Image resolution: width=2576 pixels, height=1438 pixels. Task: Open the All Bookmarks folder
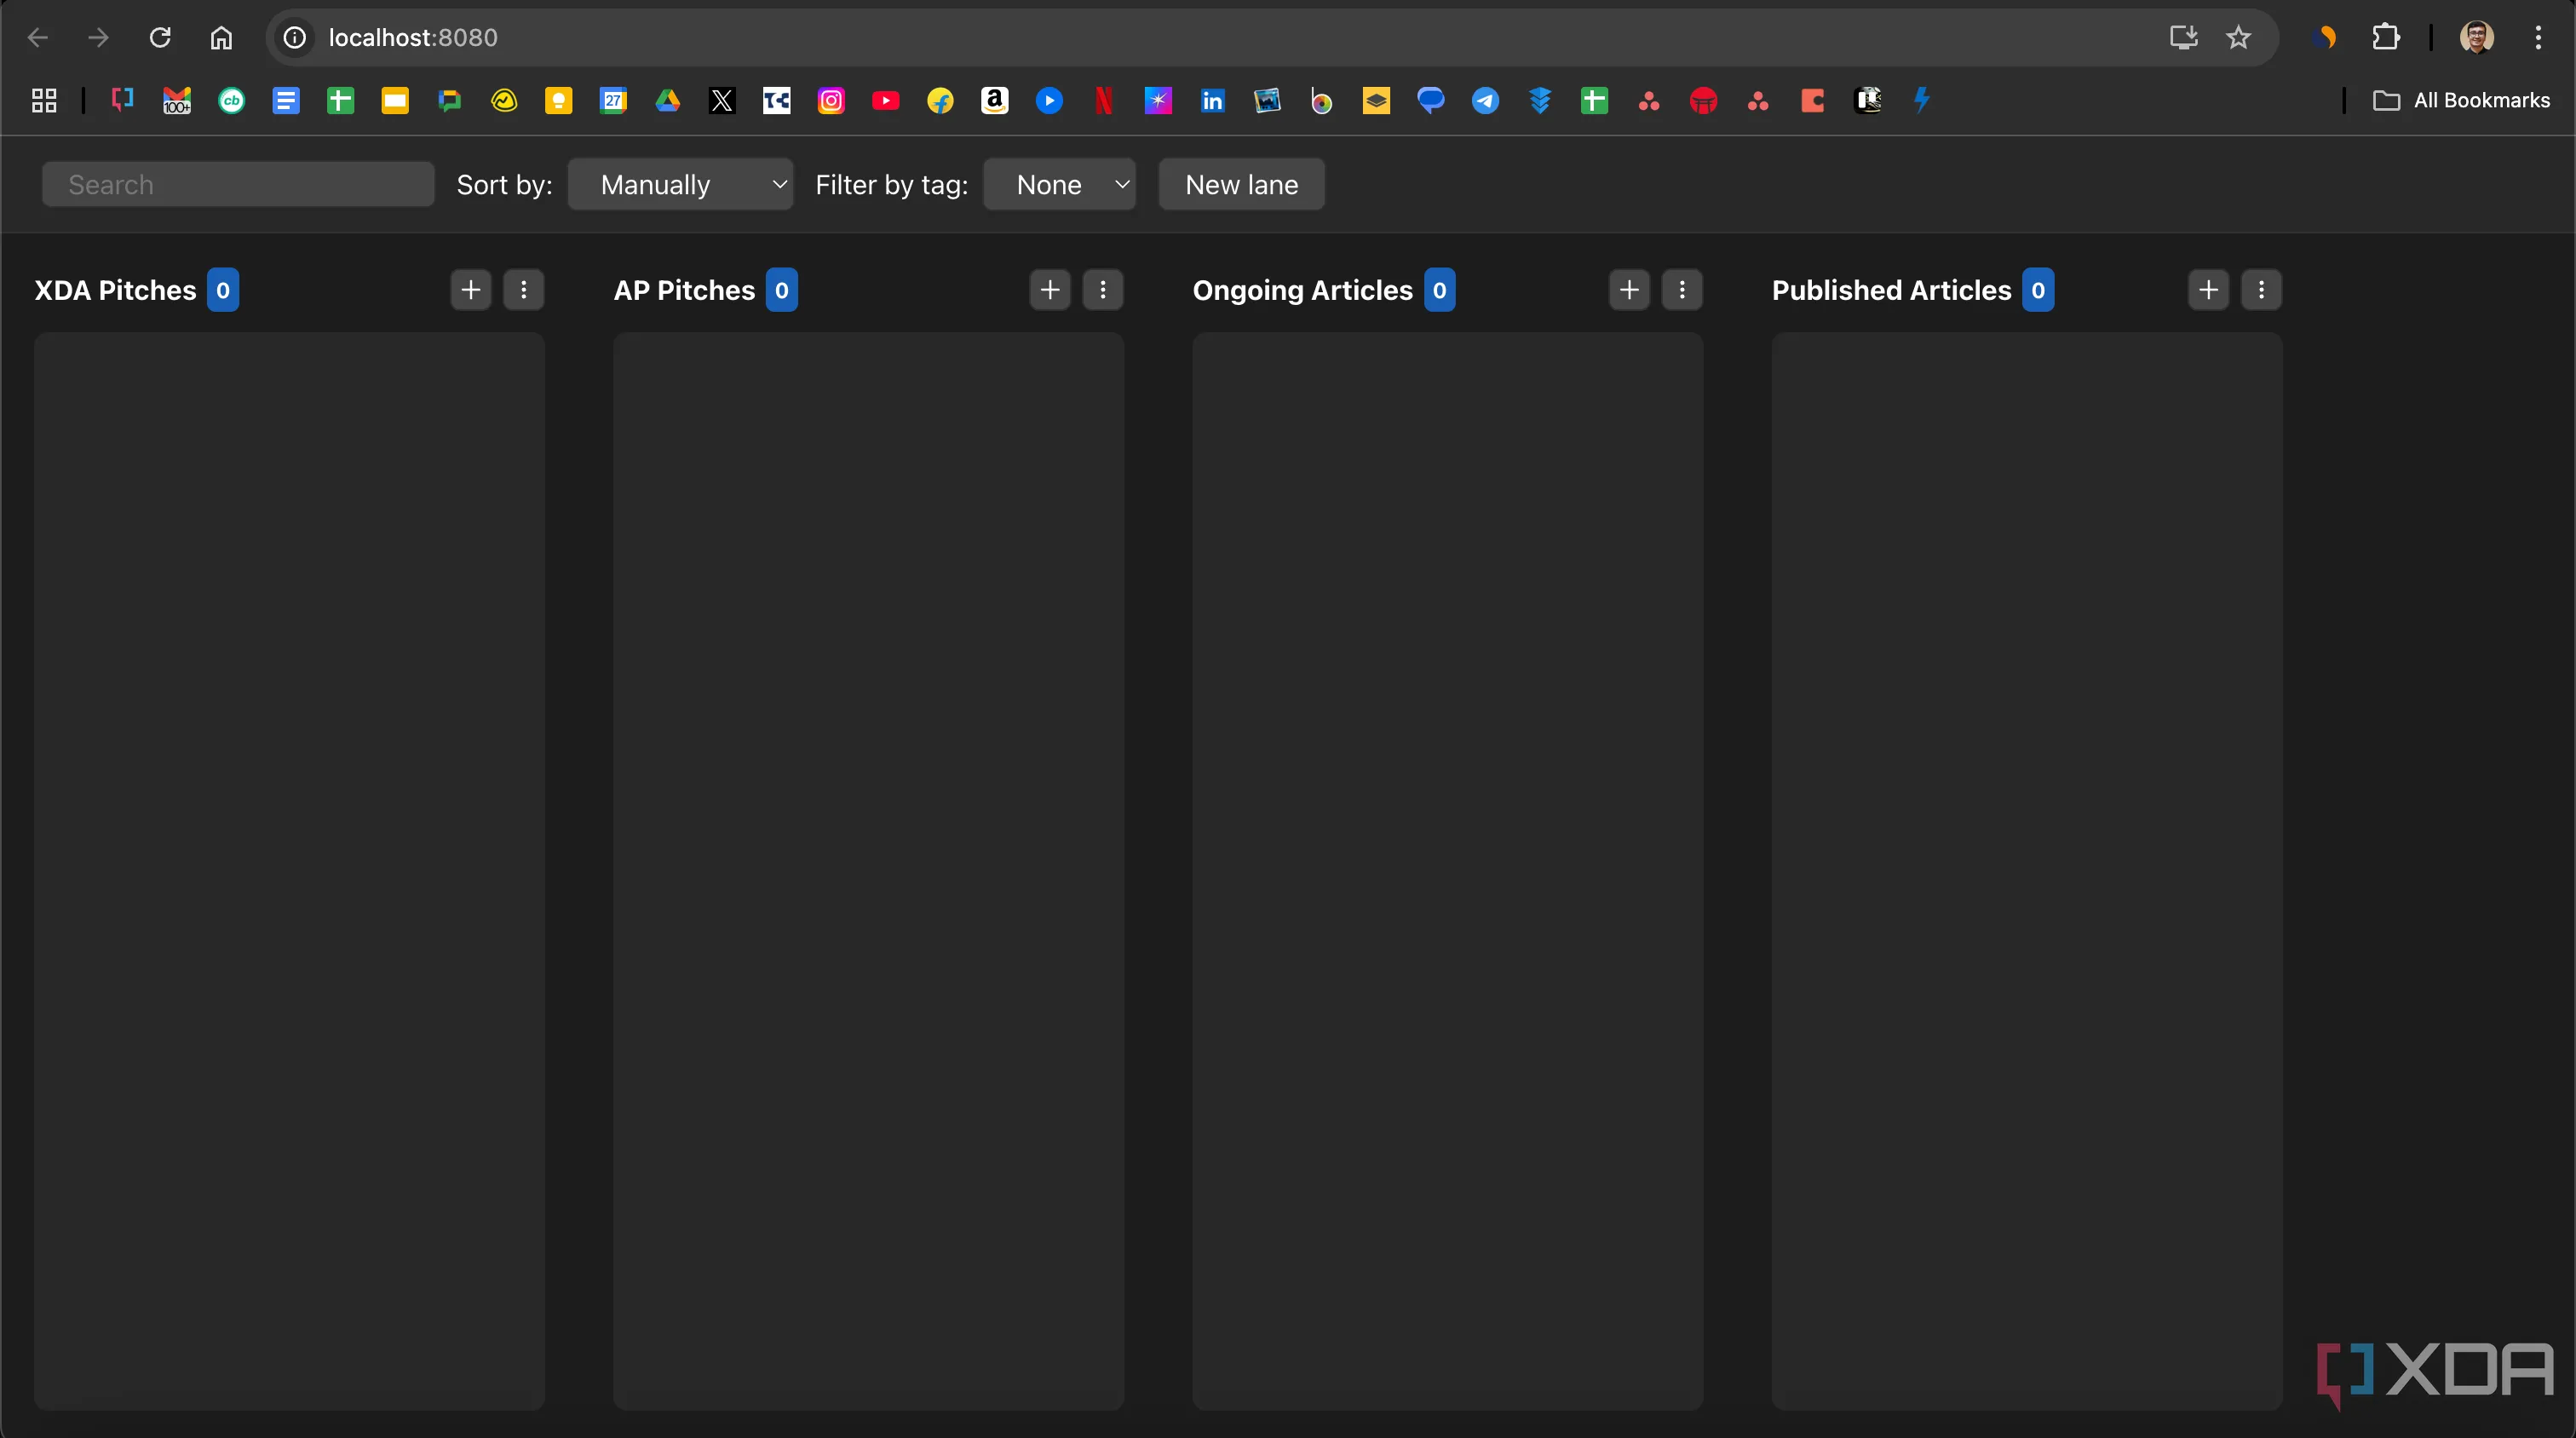click(2461, 100)
